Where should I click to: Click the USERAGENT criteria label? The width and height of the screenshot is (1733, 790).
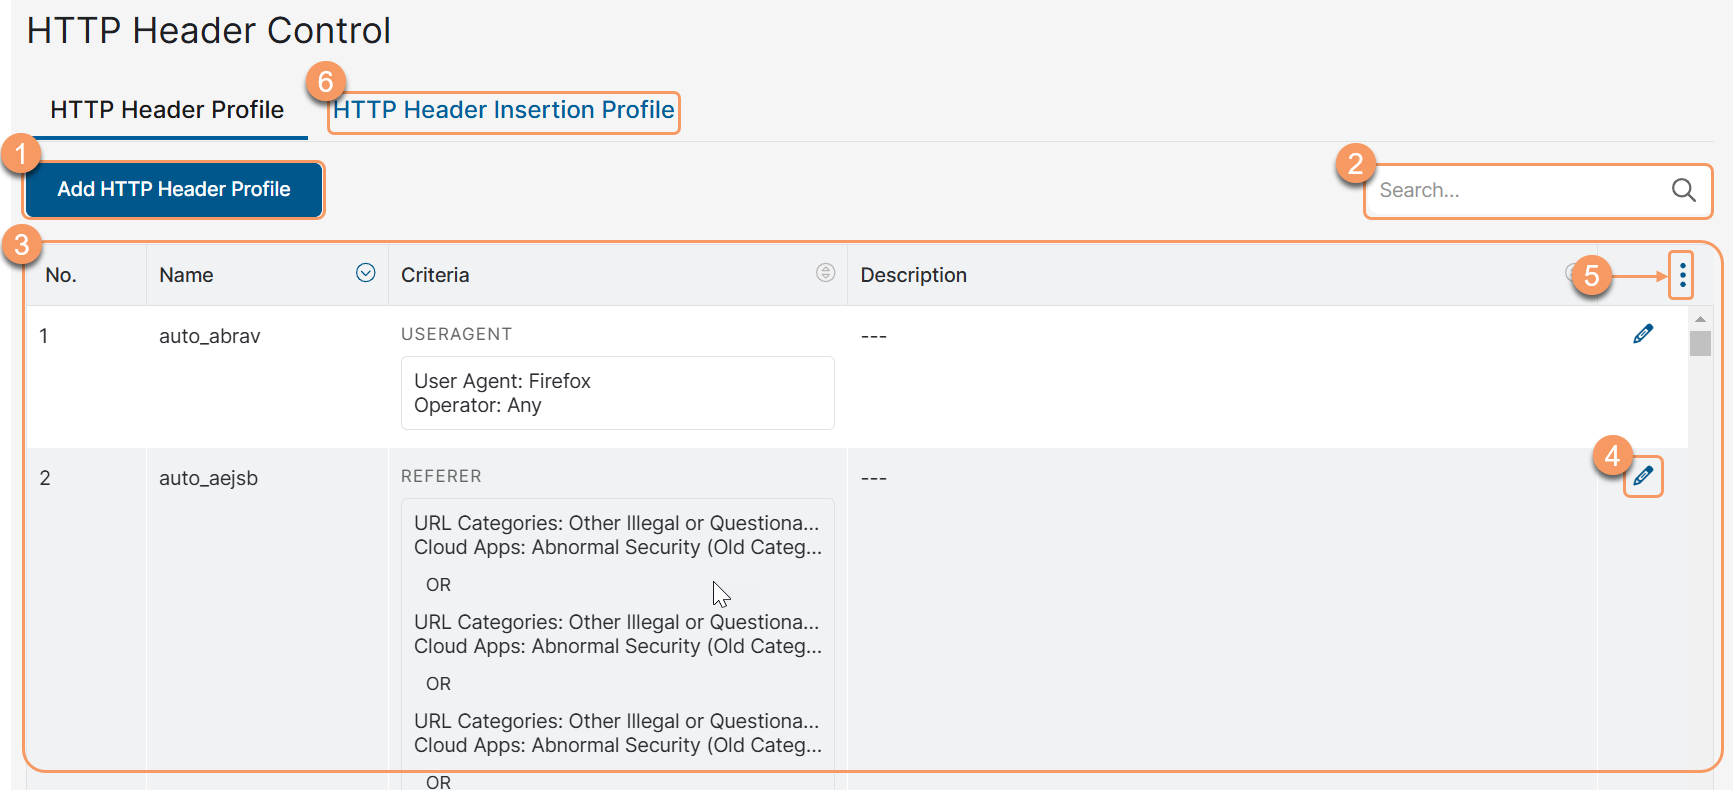click(456, 334)
